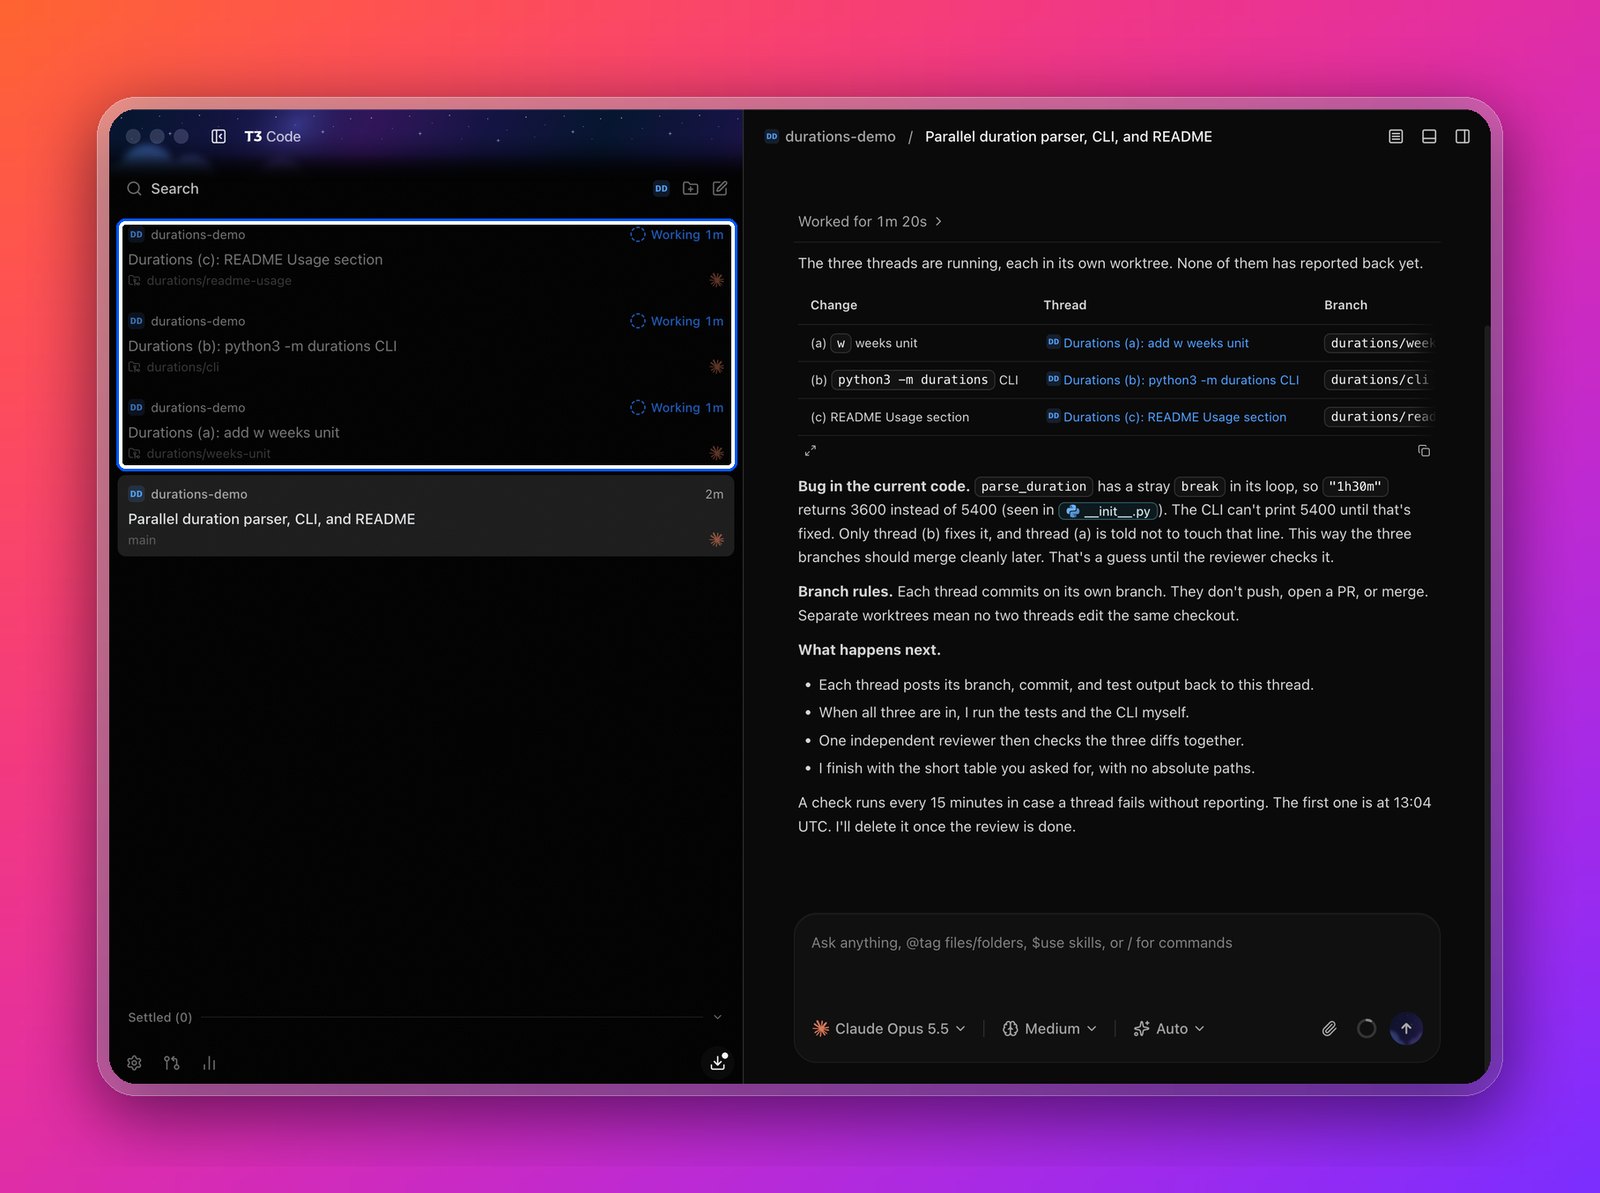Click the durations/cli branch cell in the table
Screen dimensions: 1600x1193
(1378, 380)
